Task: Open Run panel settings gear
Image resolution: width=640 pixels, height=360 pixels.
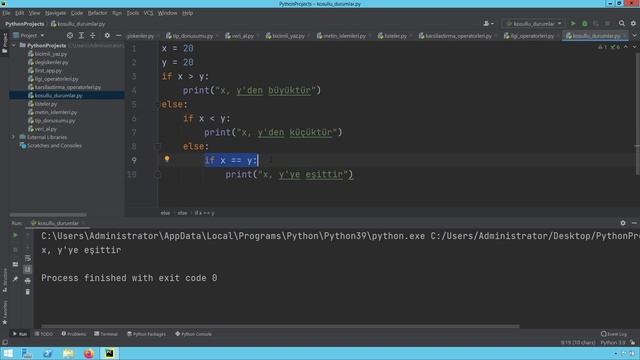Action: point(623,223)
